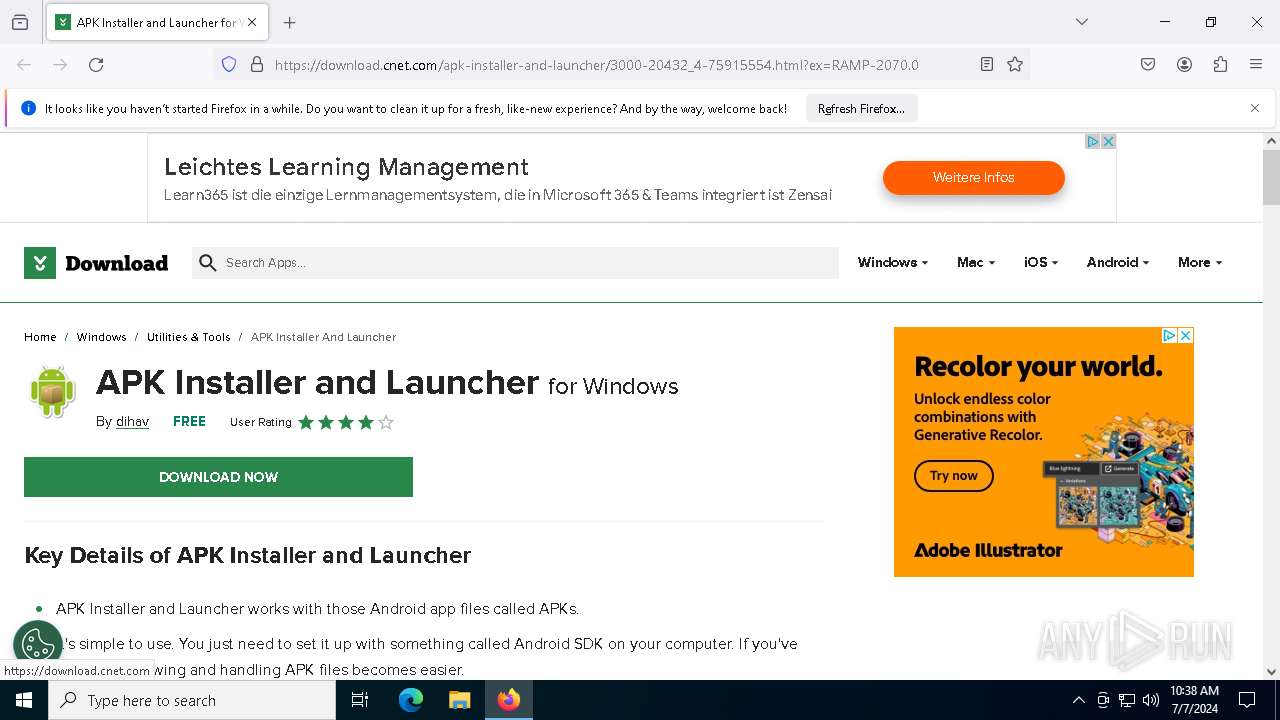Viewport: 1280px width, 720px height.
Task: Expand the iOS navigation dropdown
Action: (x=1041, y=262)
